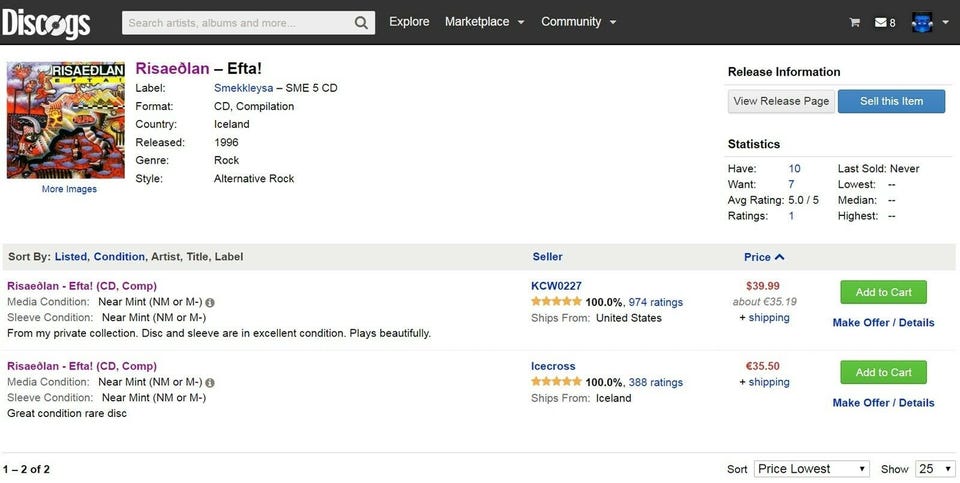
Task: Open the Price Lowest sort dropdown
Action: click(812, 468)
